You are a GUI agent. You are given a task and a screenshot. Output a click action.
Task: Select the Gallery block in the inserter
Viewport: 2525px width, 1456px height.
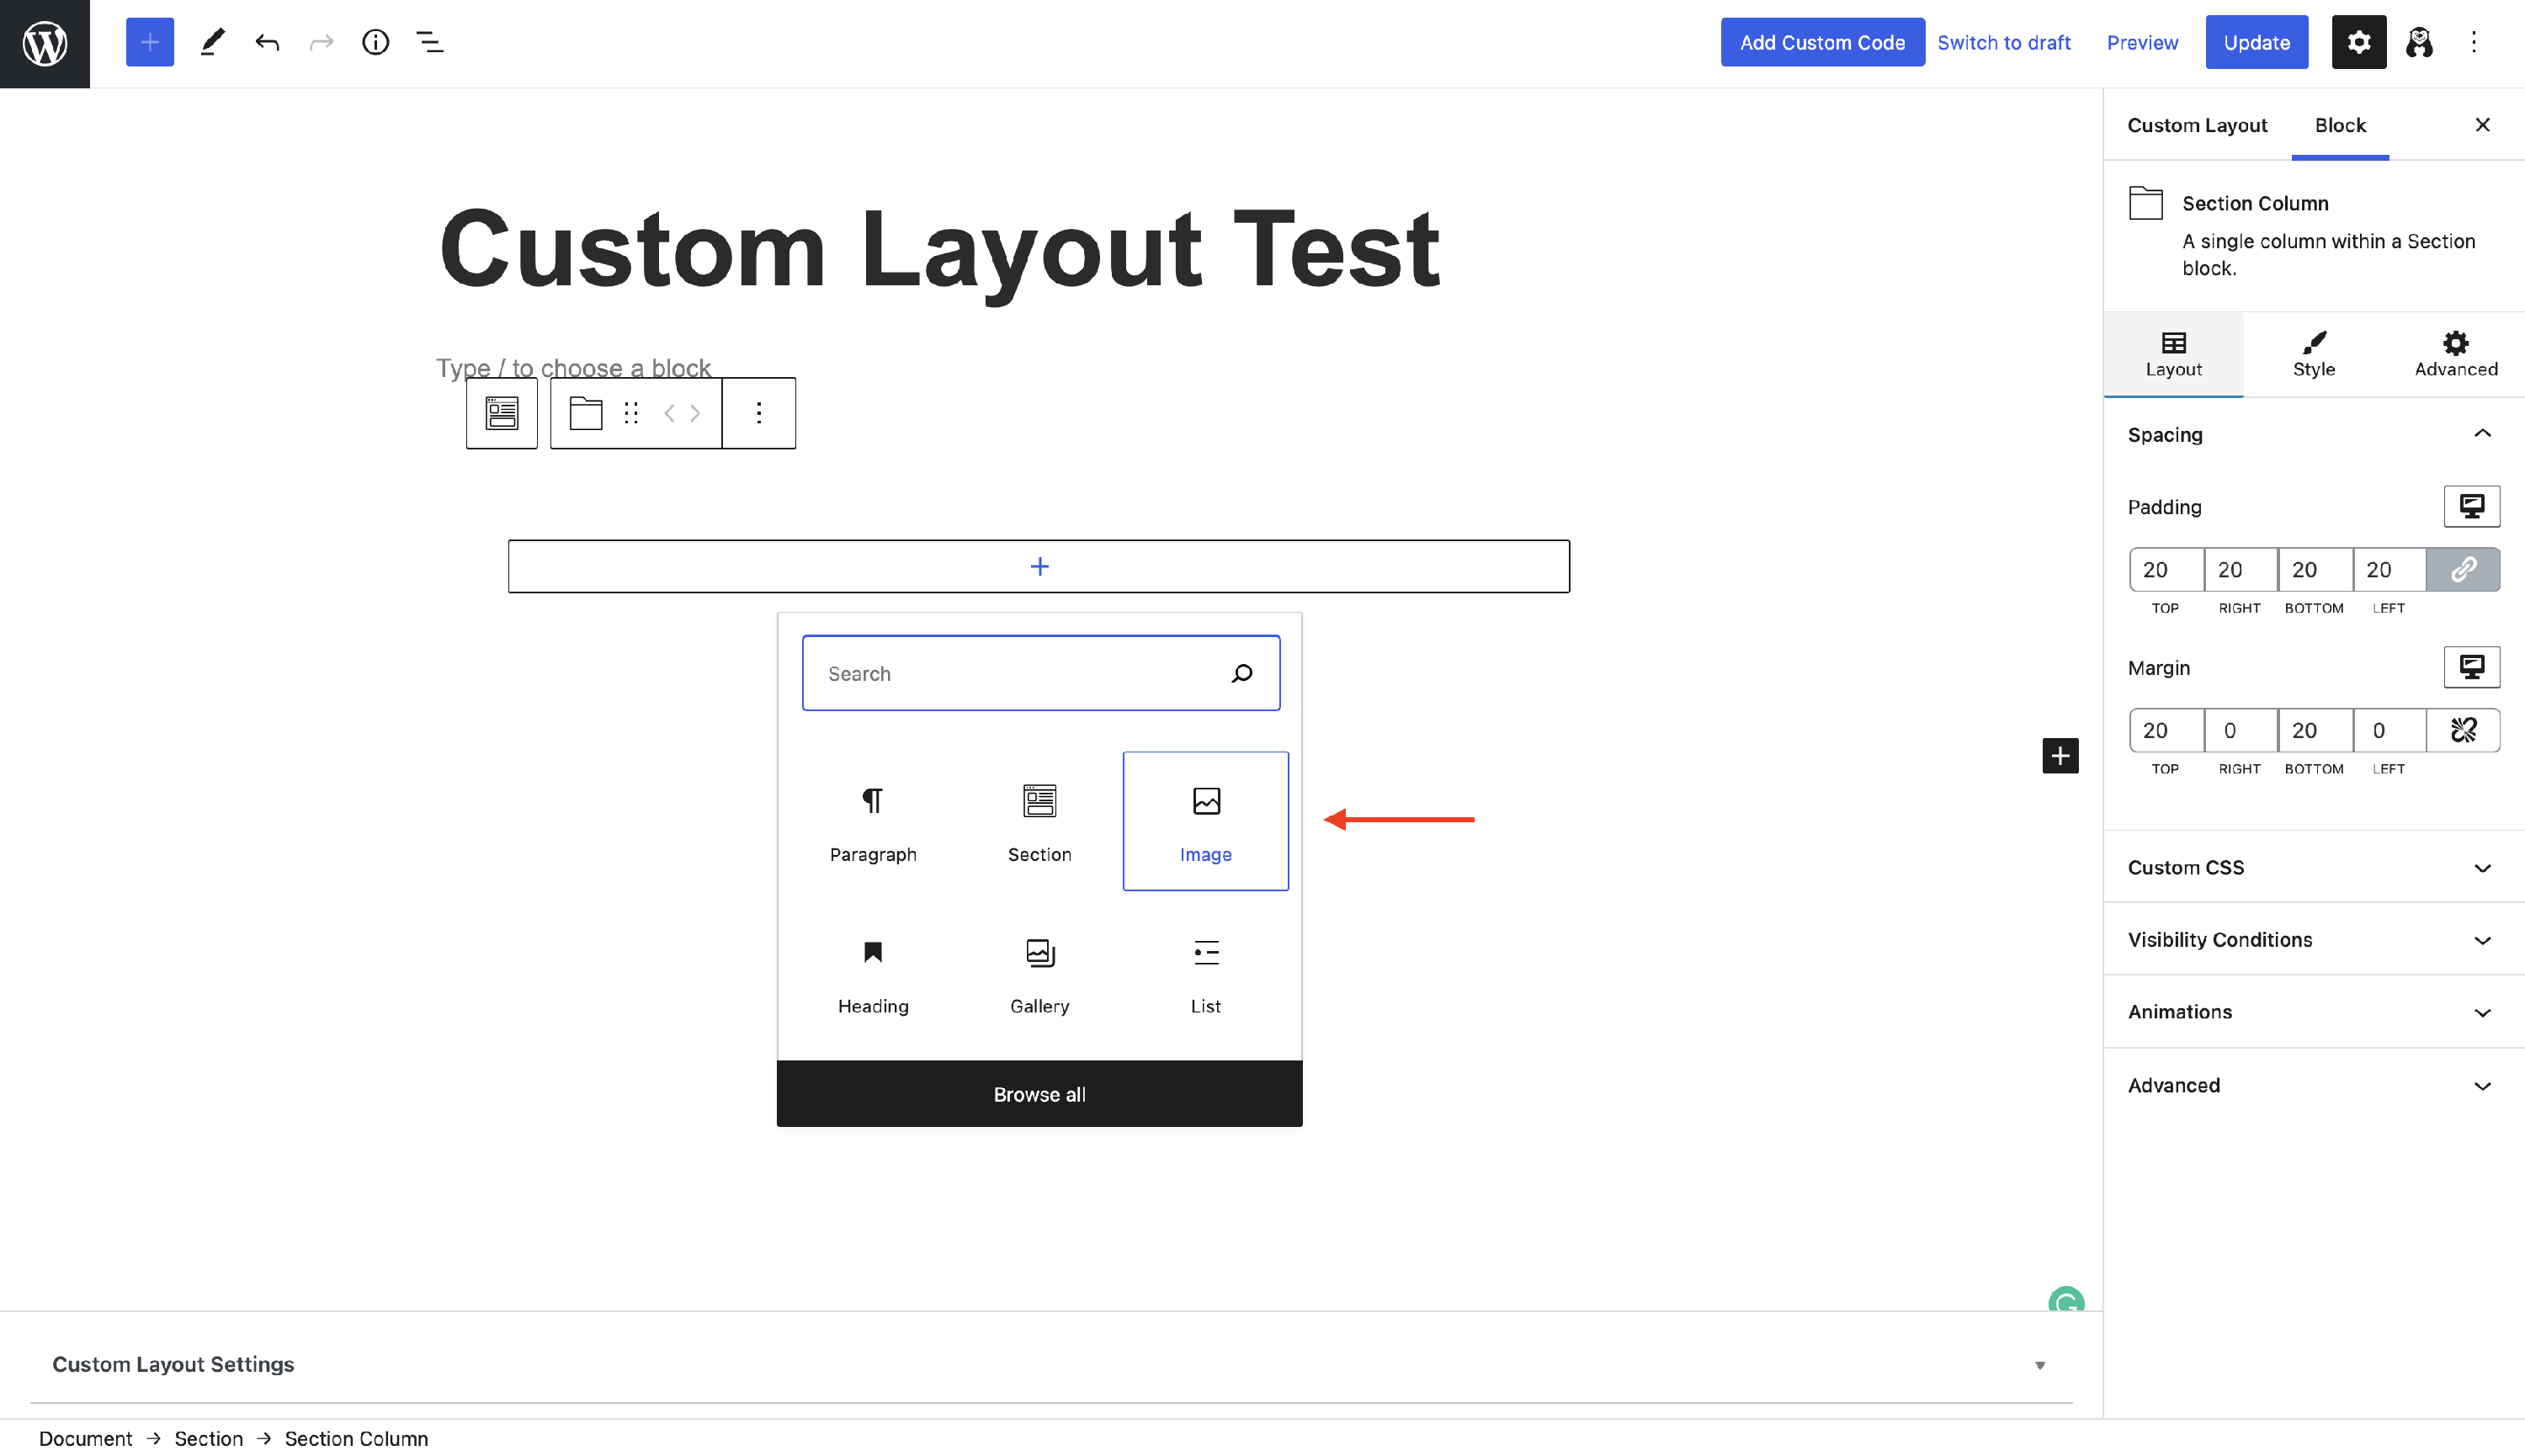1039,975
